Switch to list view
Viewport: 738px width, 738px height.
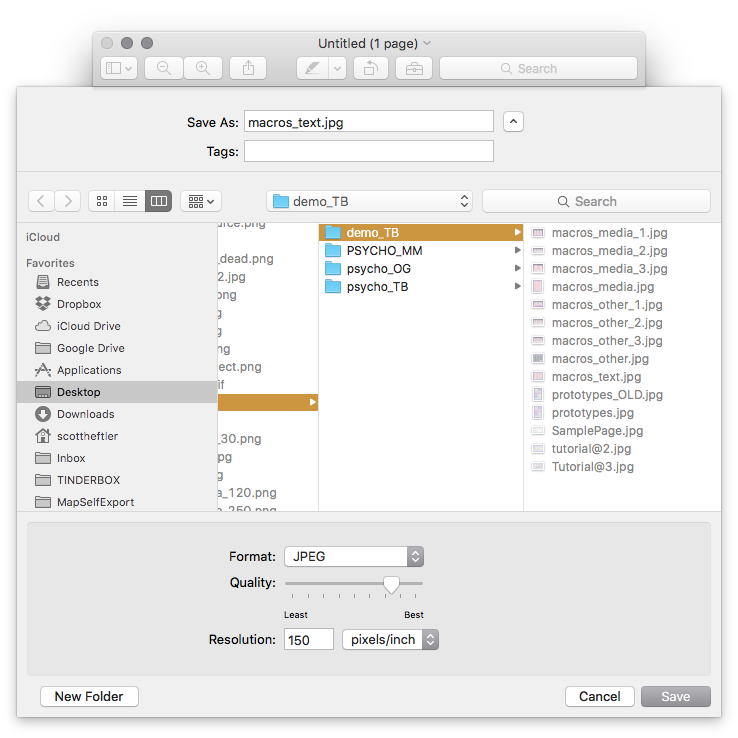tap(130, 201)
